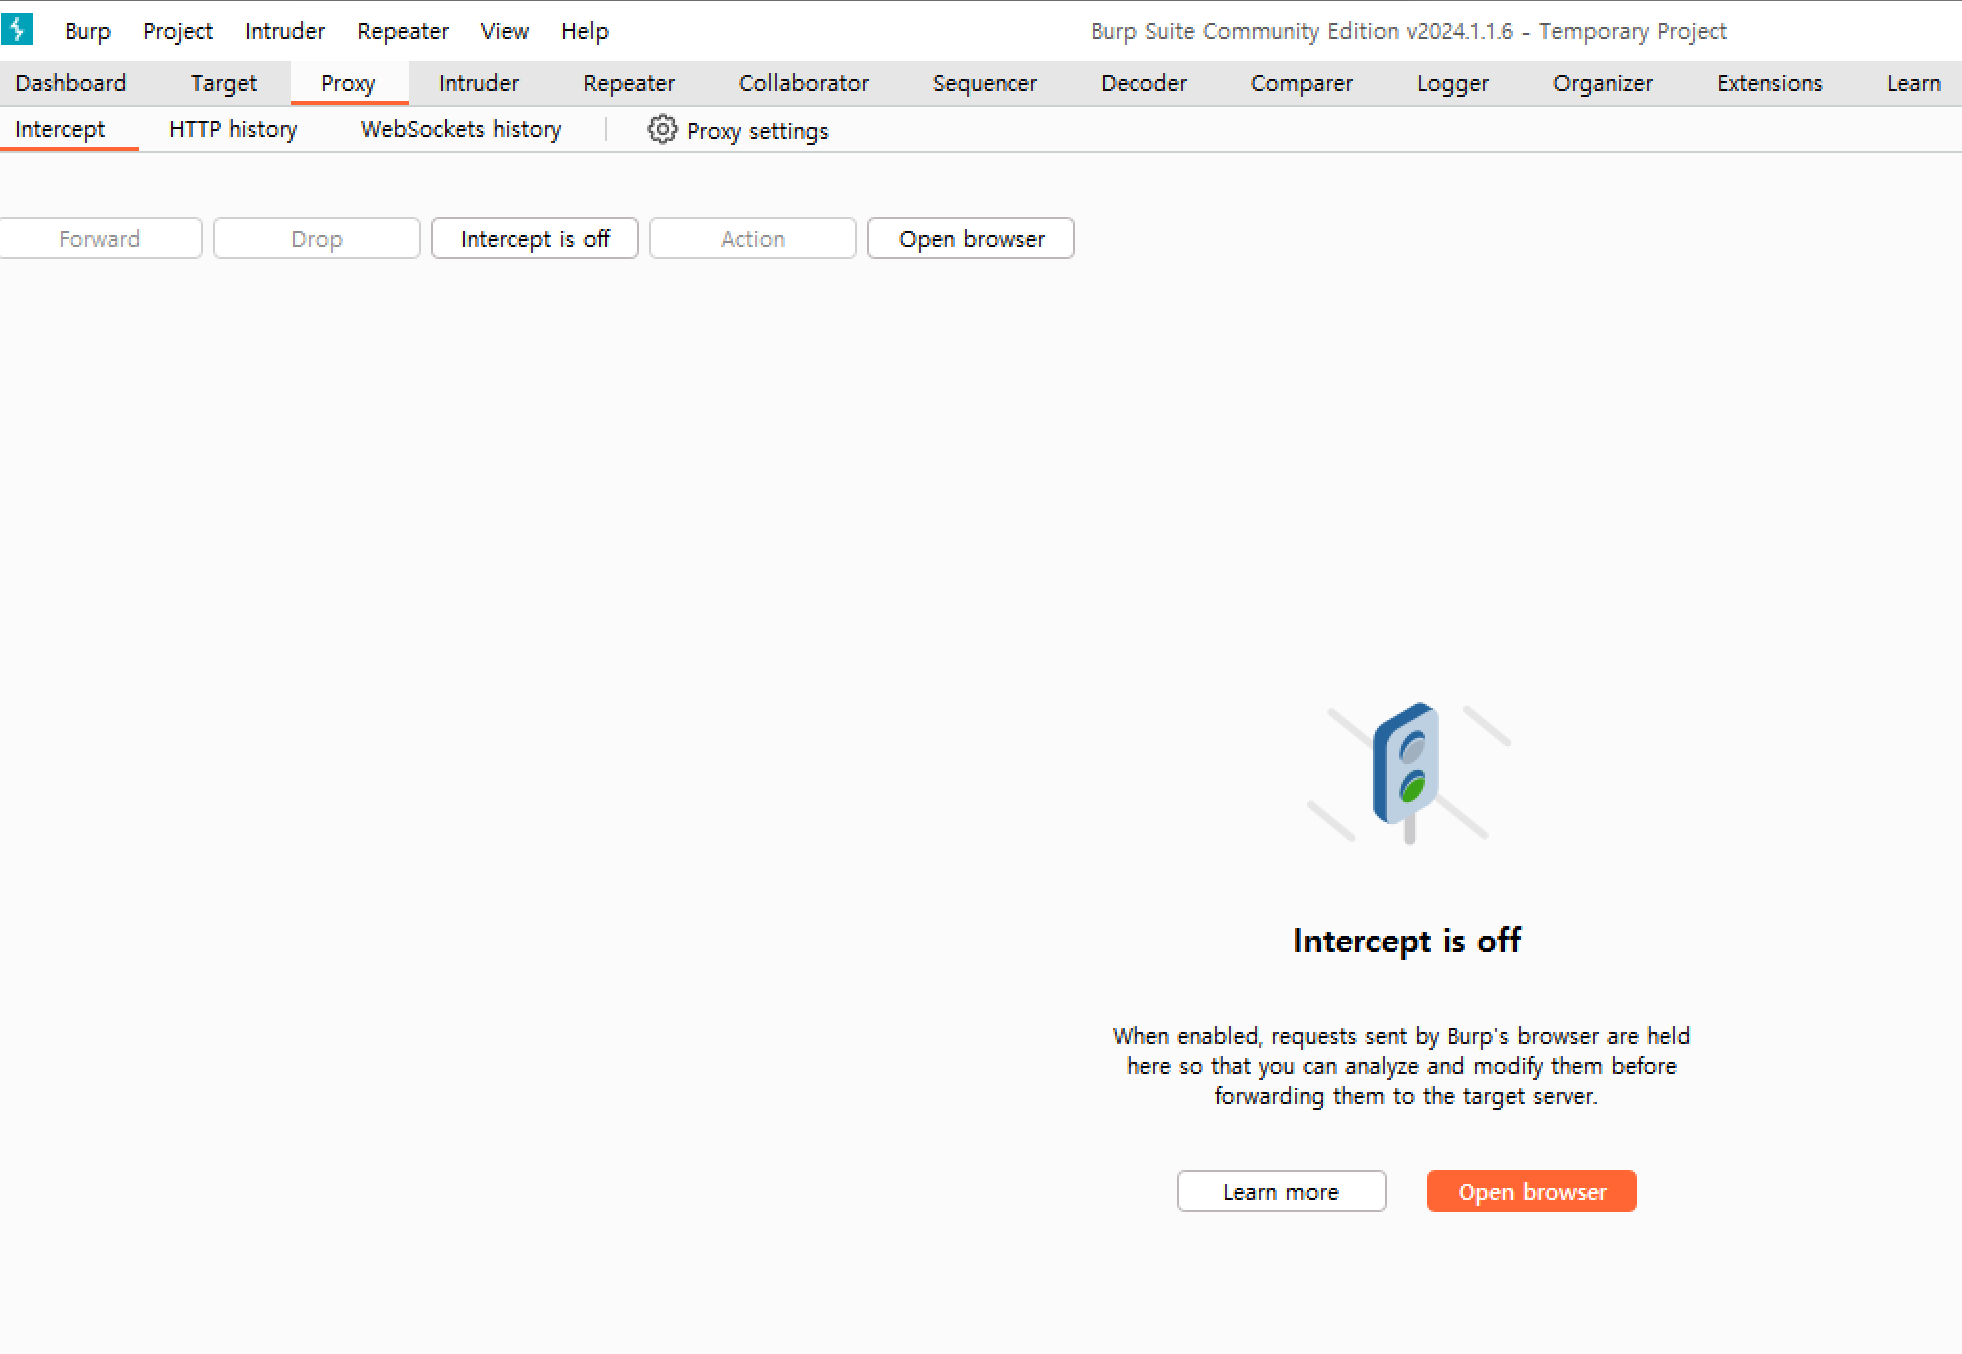The height and width of the screenshot is (1354, 1962).
Task: Open the Project menu
Action: 177,31
